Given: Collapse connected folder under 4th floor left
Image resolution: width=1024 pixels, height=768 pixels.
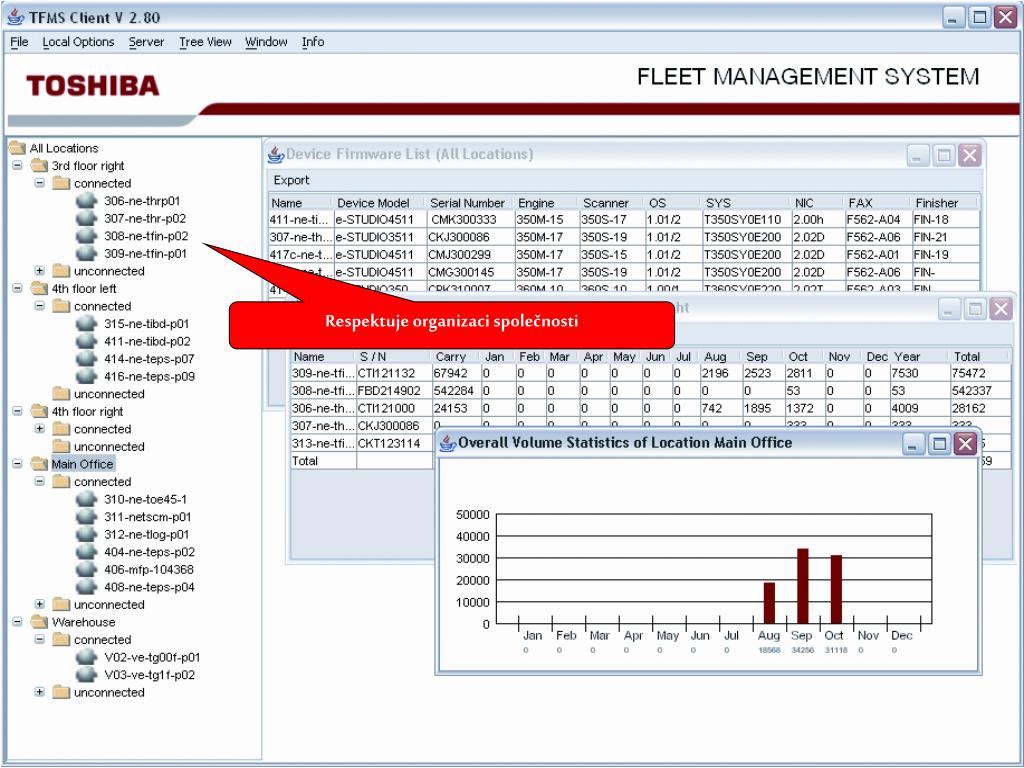Looking at the screenshot, I should pos(40,306).
